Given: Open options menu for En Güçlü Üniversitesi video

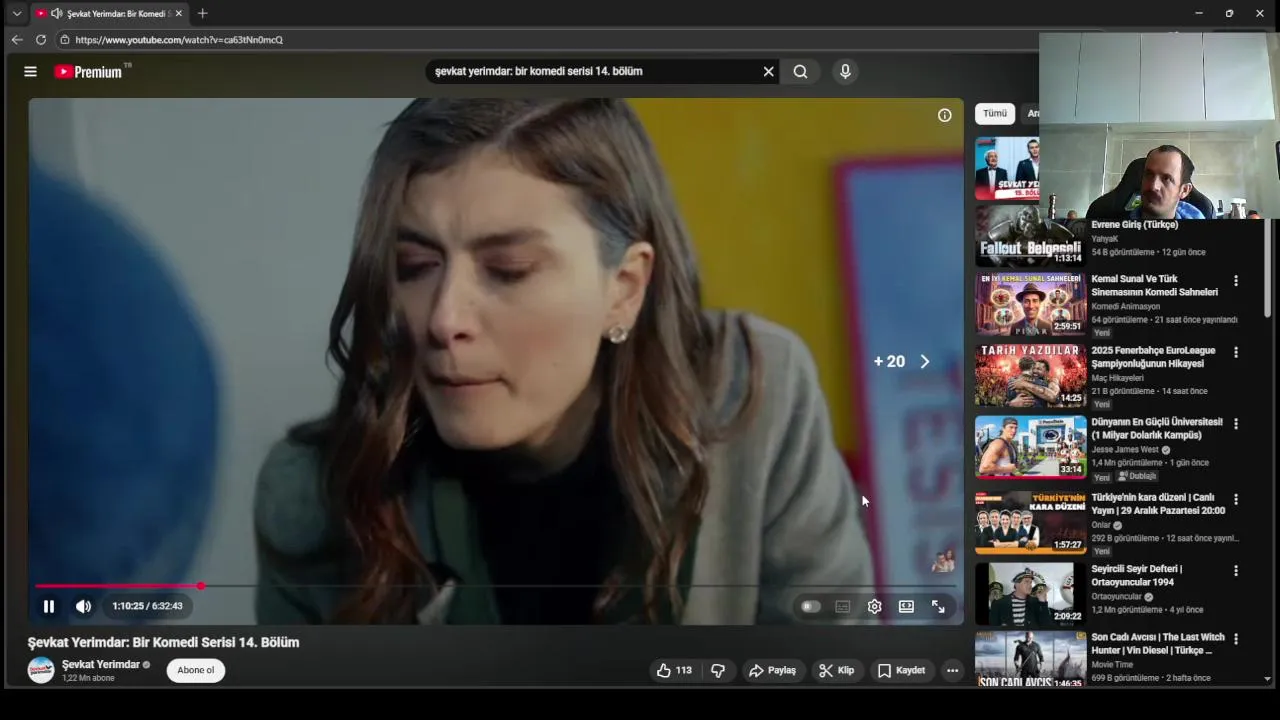Looking at the screenshot, I should (x=1236, y=424).
